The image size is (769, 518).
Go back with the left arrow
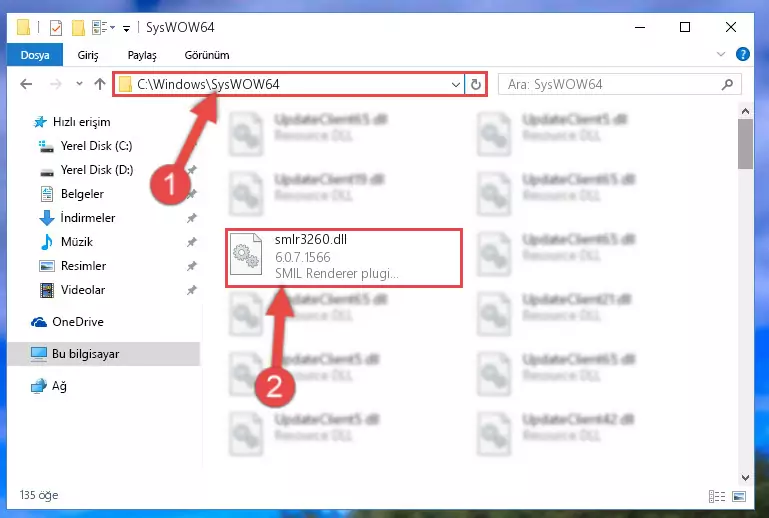tap(26, 84)
